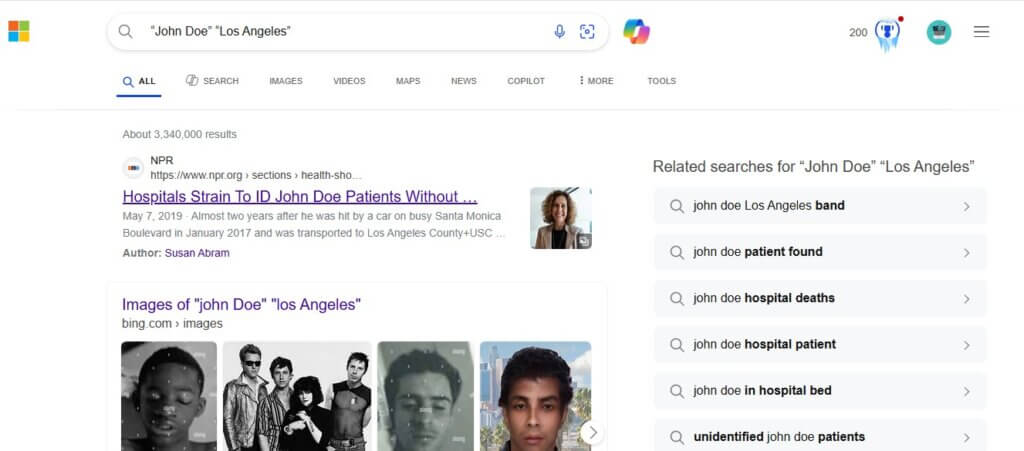
Task: Open the hamburger settings menu
Action: coord(982,31)
